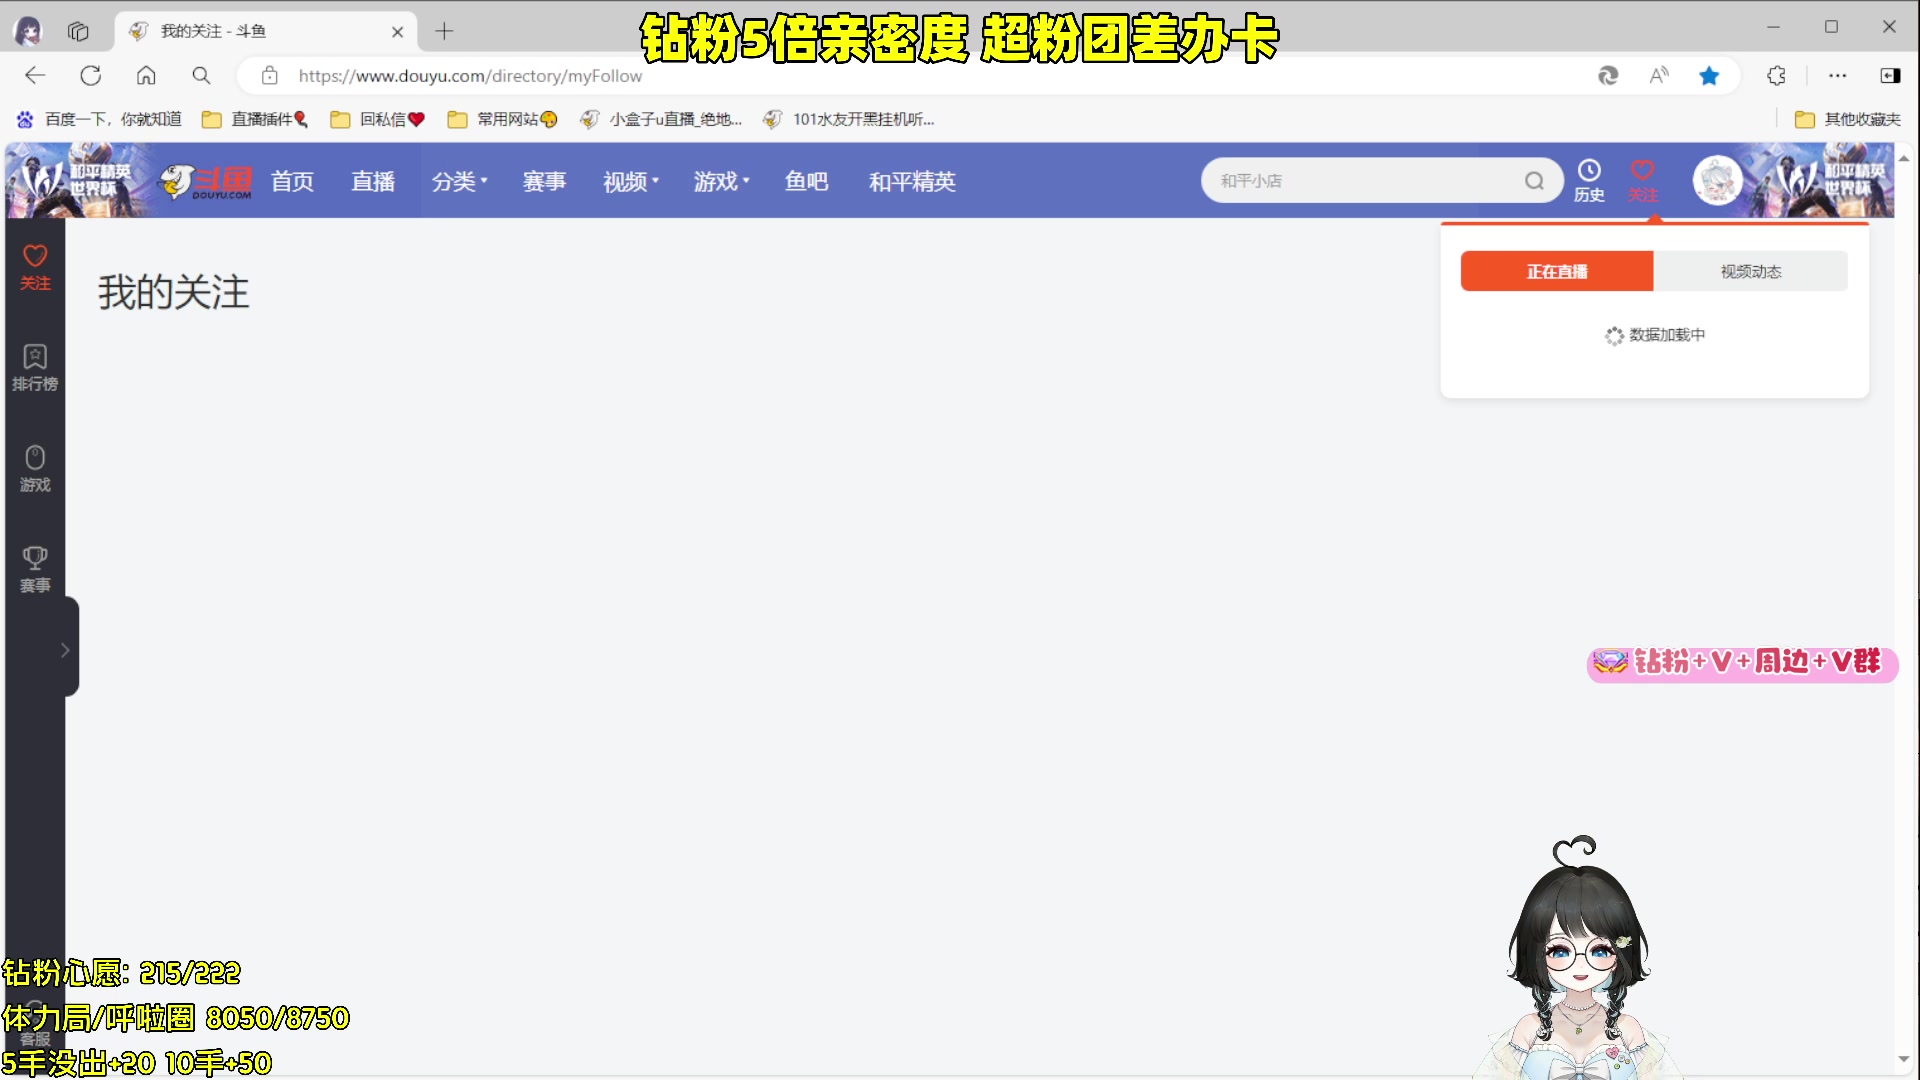Click the 关注 heart icon in top navbar
1920x1080 pixels.
point(1643,179)
